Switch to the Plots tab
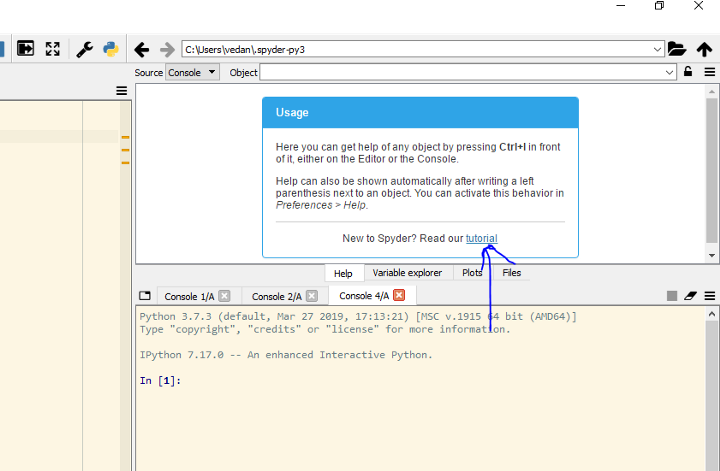This screenshot has height=471, width=720. 471,273
